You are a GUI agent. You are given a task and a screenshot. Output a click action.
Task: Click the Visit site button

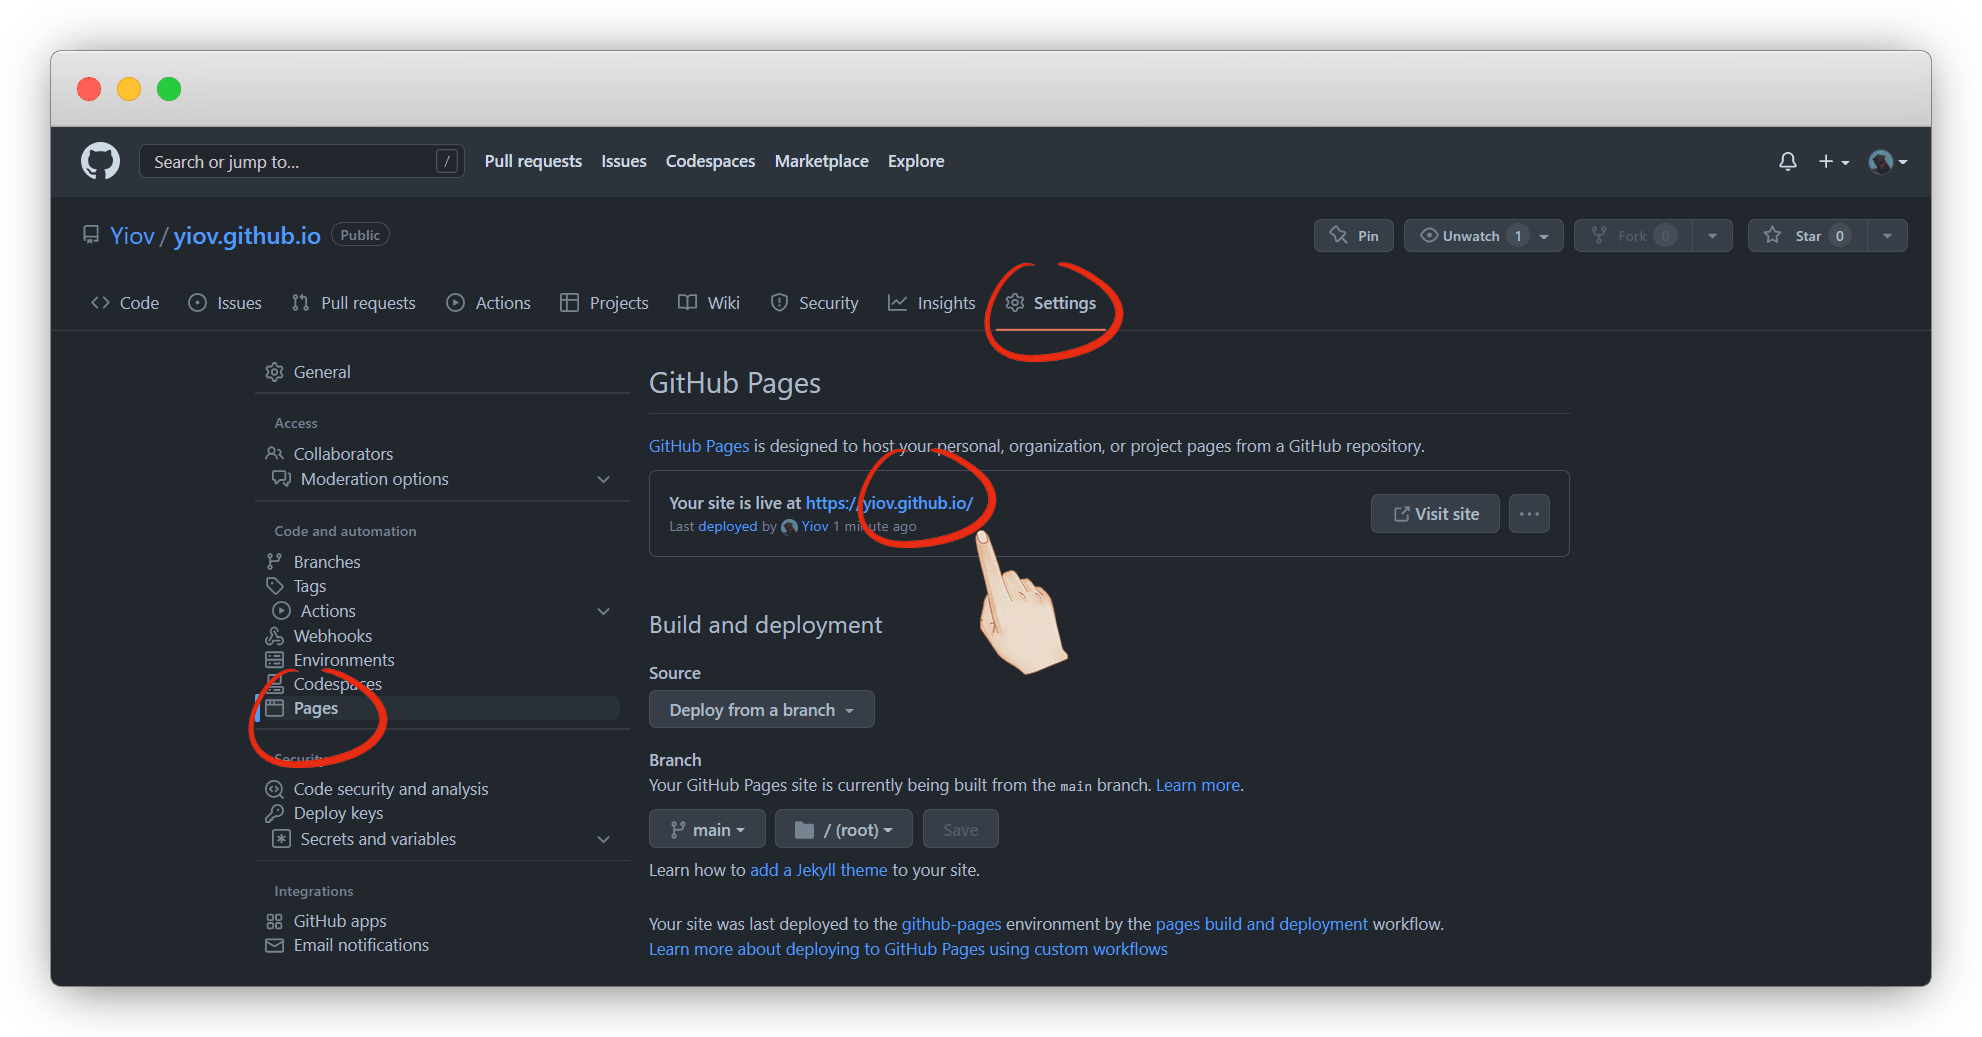click(1435, 514)
